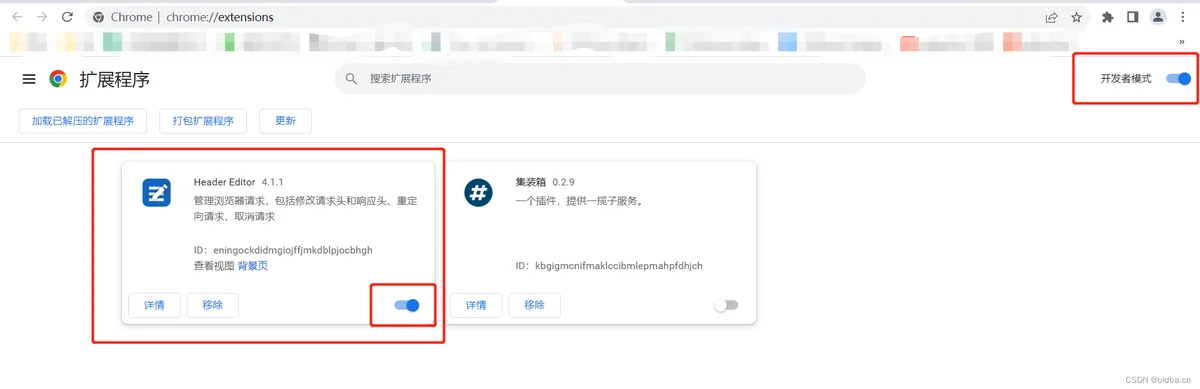
Task: Open the side panel icon
Action: pos(1133,17)
